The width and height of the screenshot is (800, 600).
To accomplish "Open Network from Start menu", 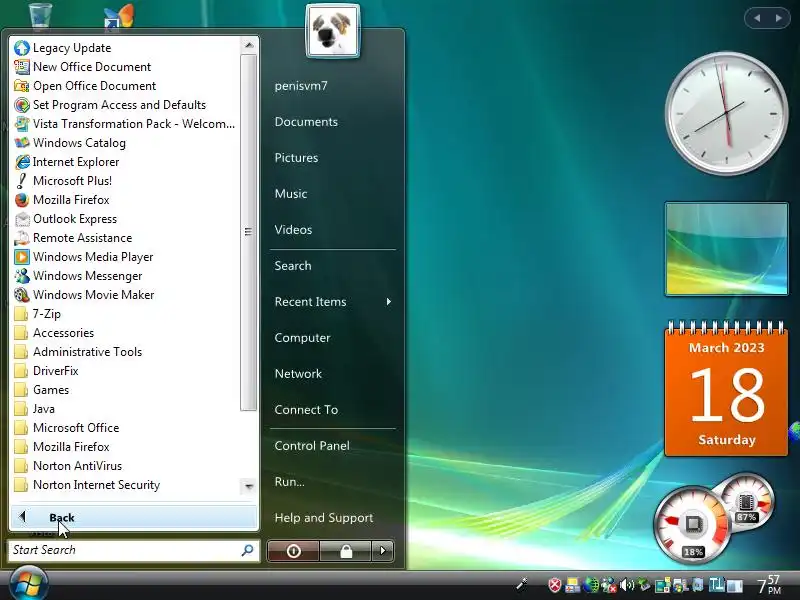I will pyautogui.click(x=298, y=374).
